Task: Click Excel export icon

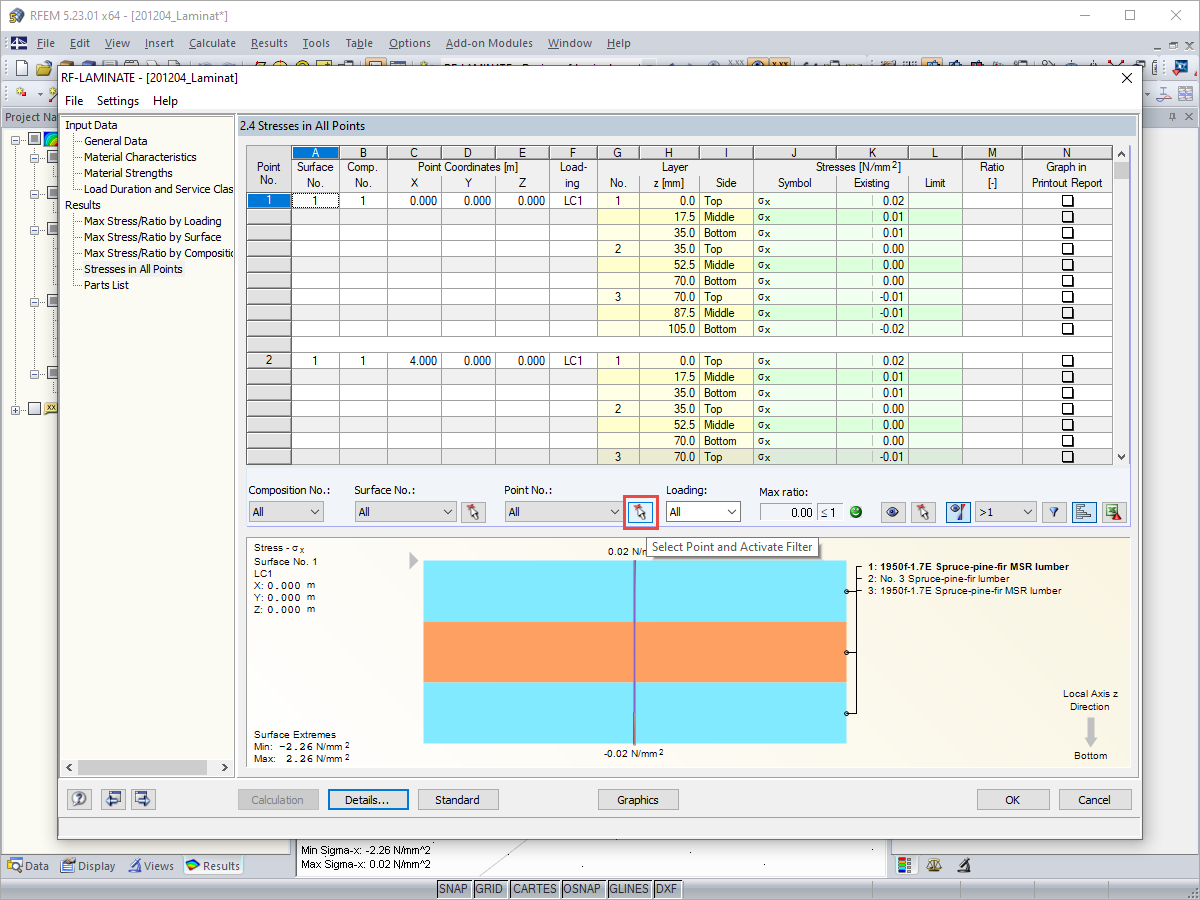Action: [x=1115, y=512]
